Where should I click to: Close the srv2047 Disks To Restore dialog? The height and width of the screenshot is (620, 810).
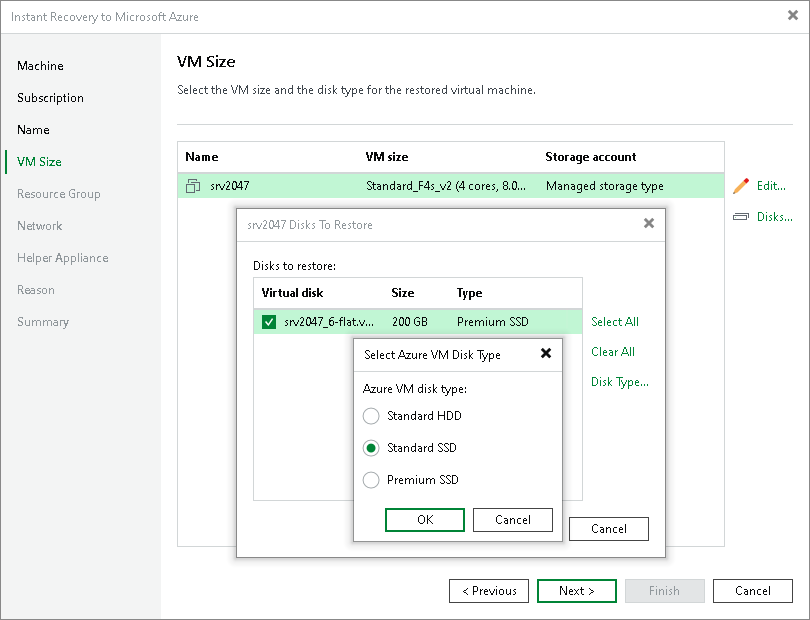point(649,223)
